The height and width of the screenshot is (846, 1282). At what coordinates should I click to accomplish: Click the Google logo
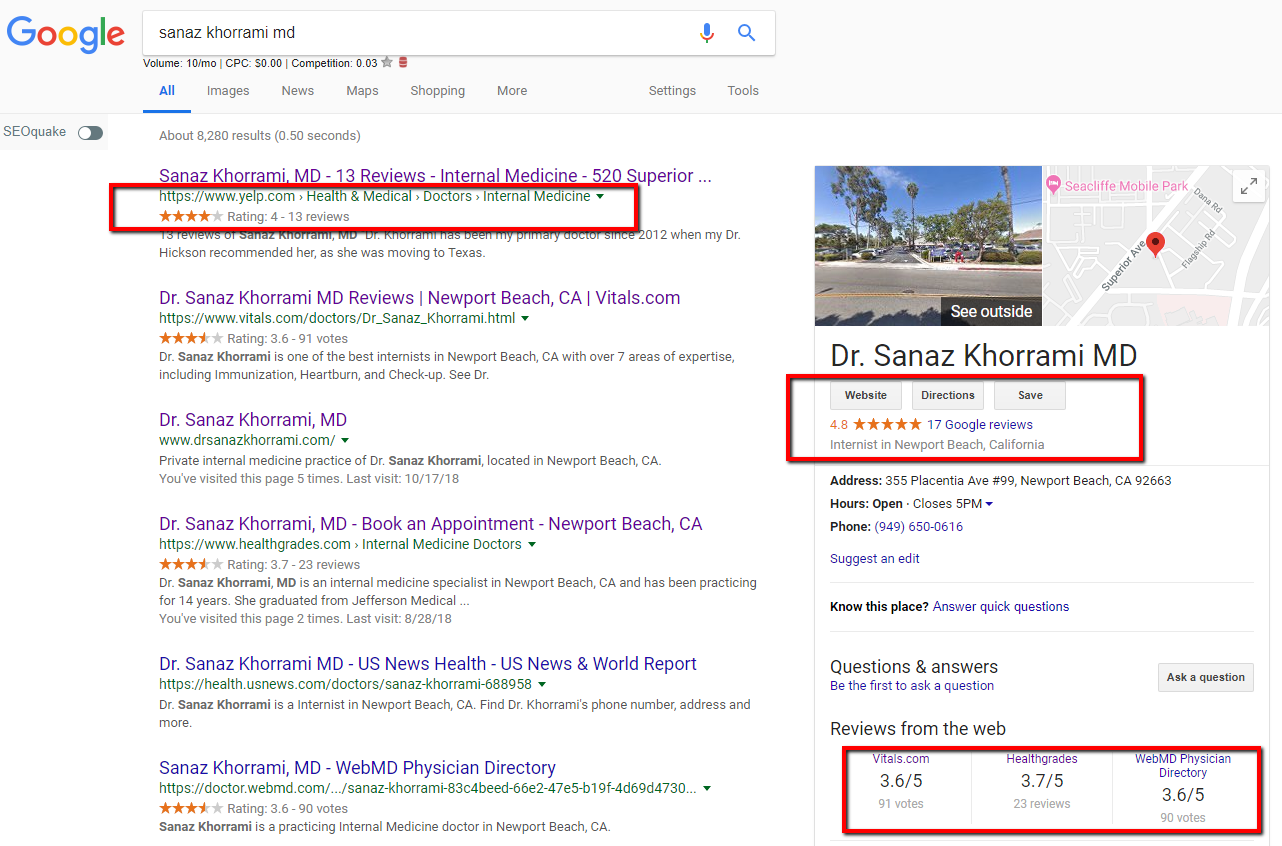tap(66, 34)
